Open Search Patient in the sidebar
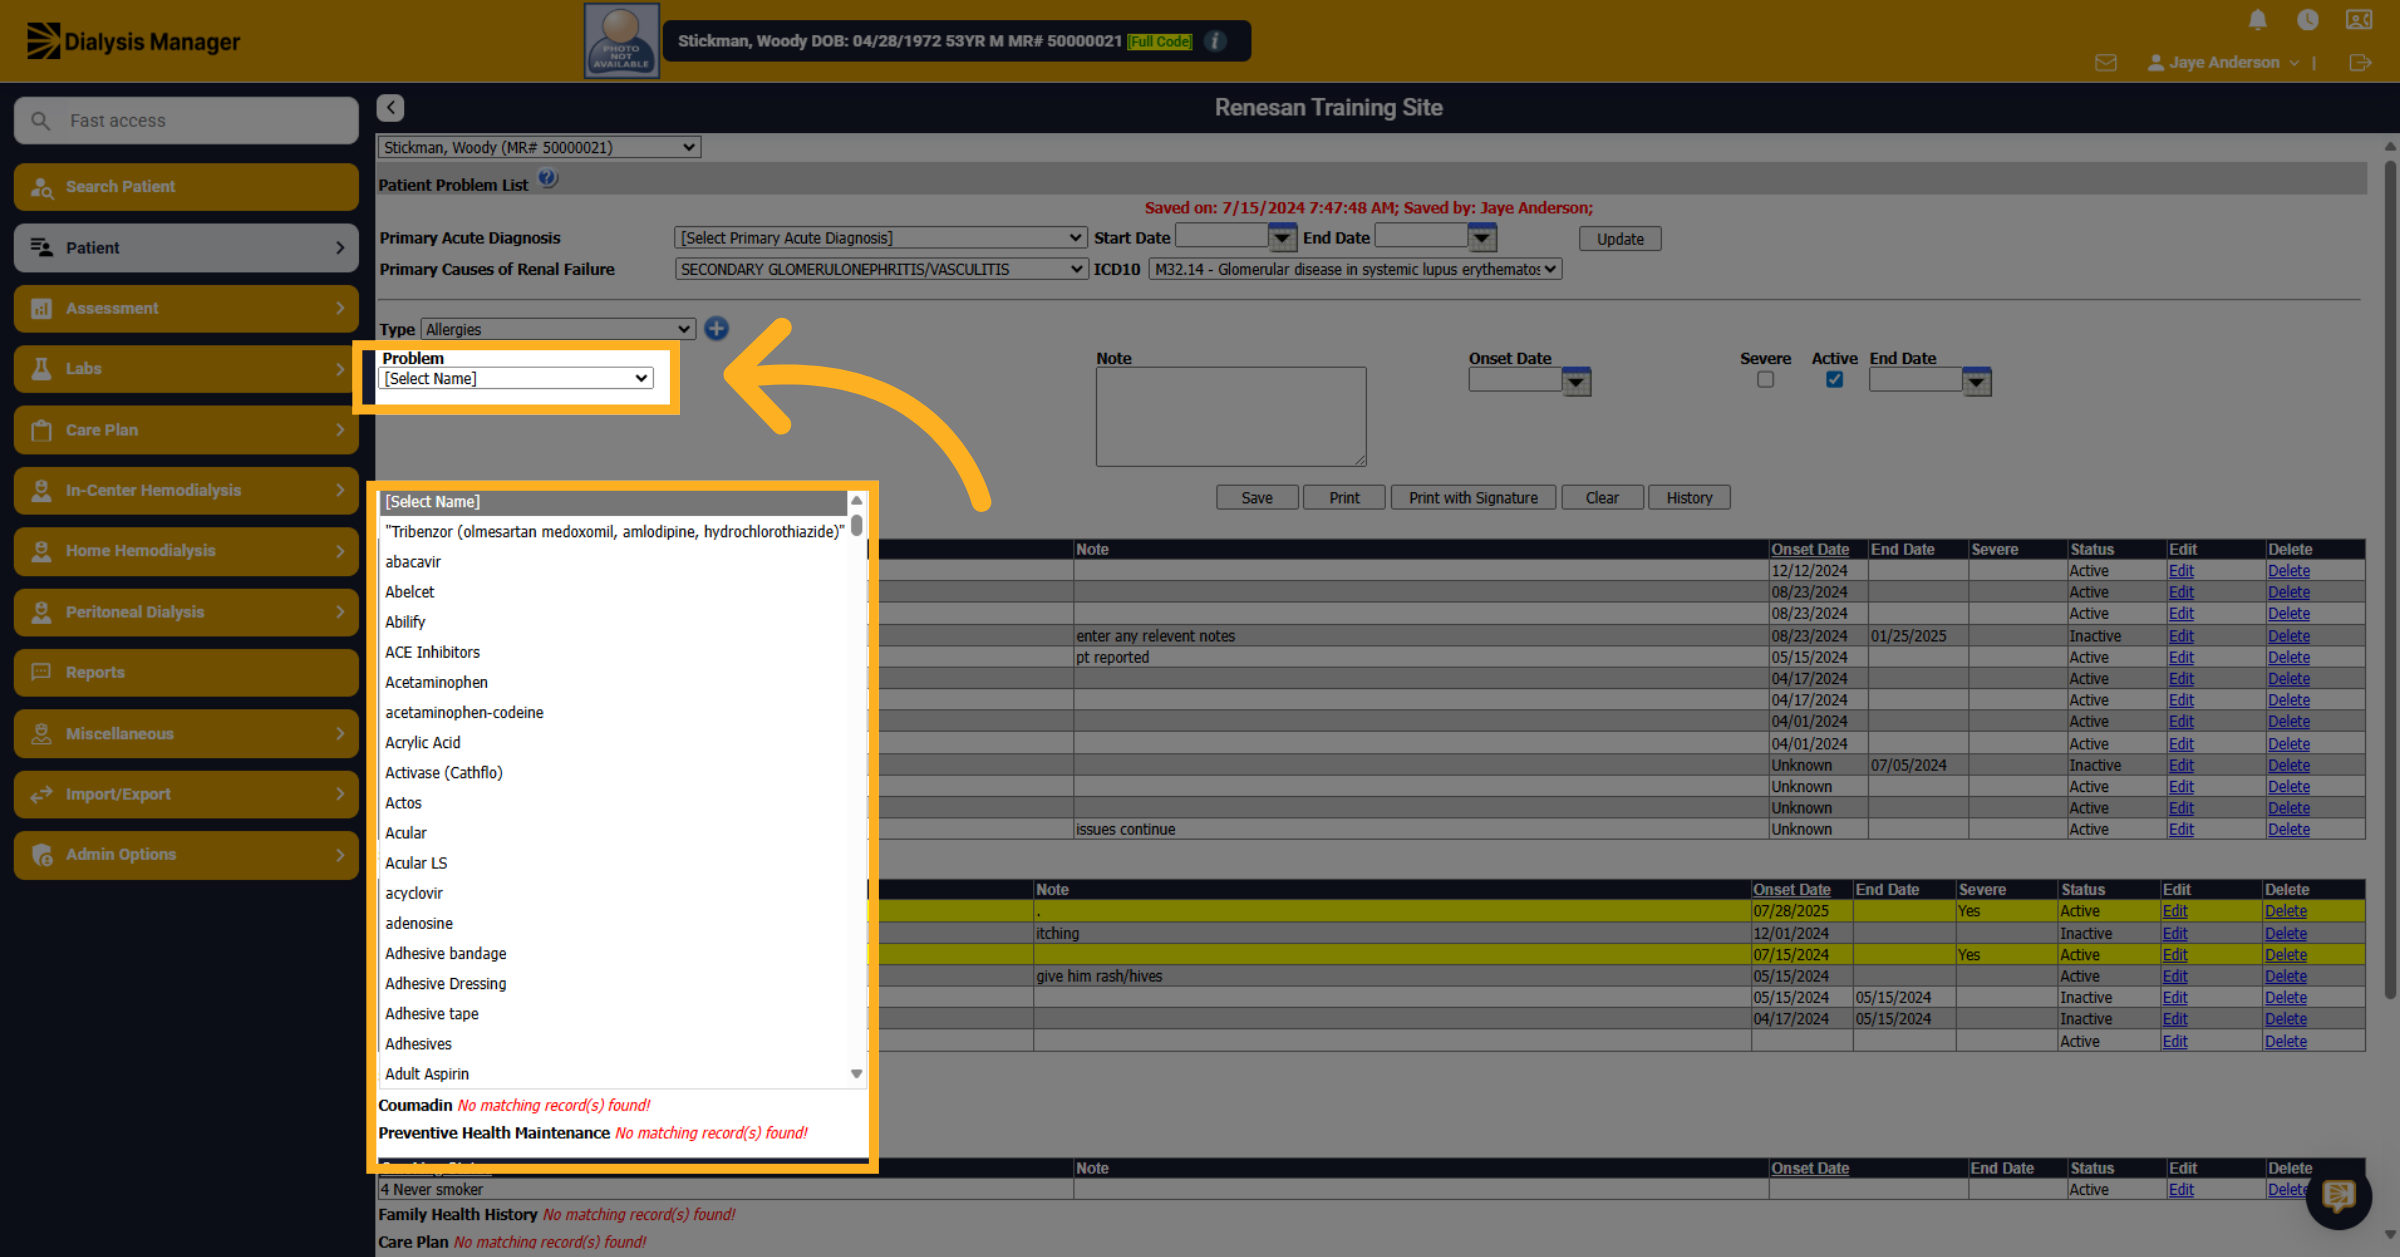The width and height of the screenshot is (2400, 1257). (x=186, y=187)
